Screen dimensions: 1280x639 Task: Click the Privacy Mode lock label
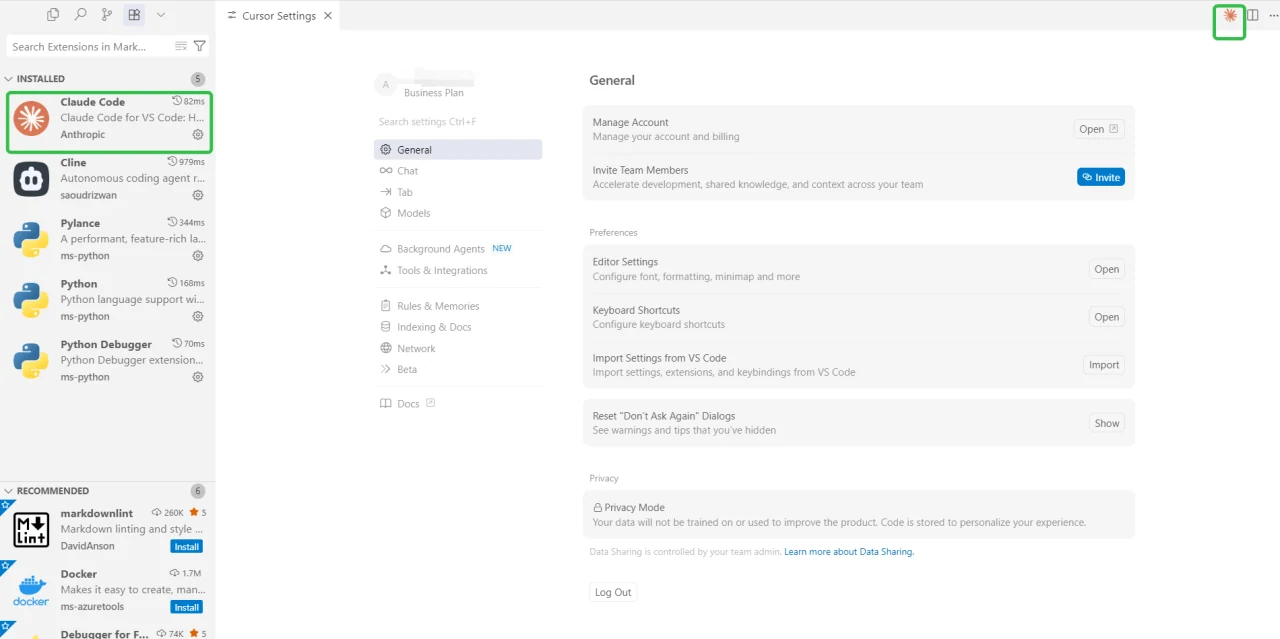(x=629, y=508)
